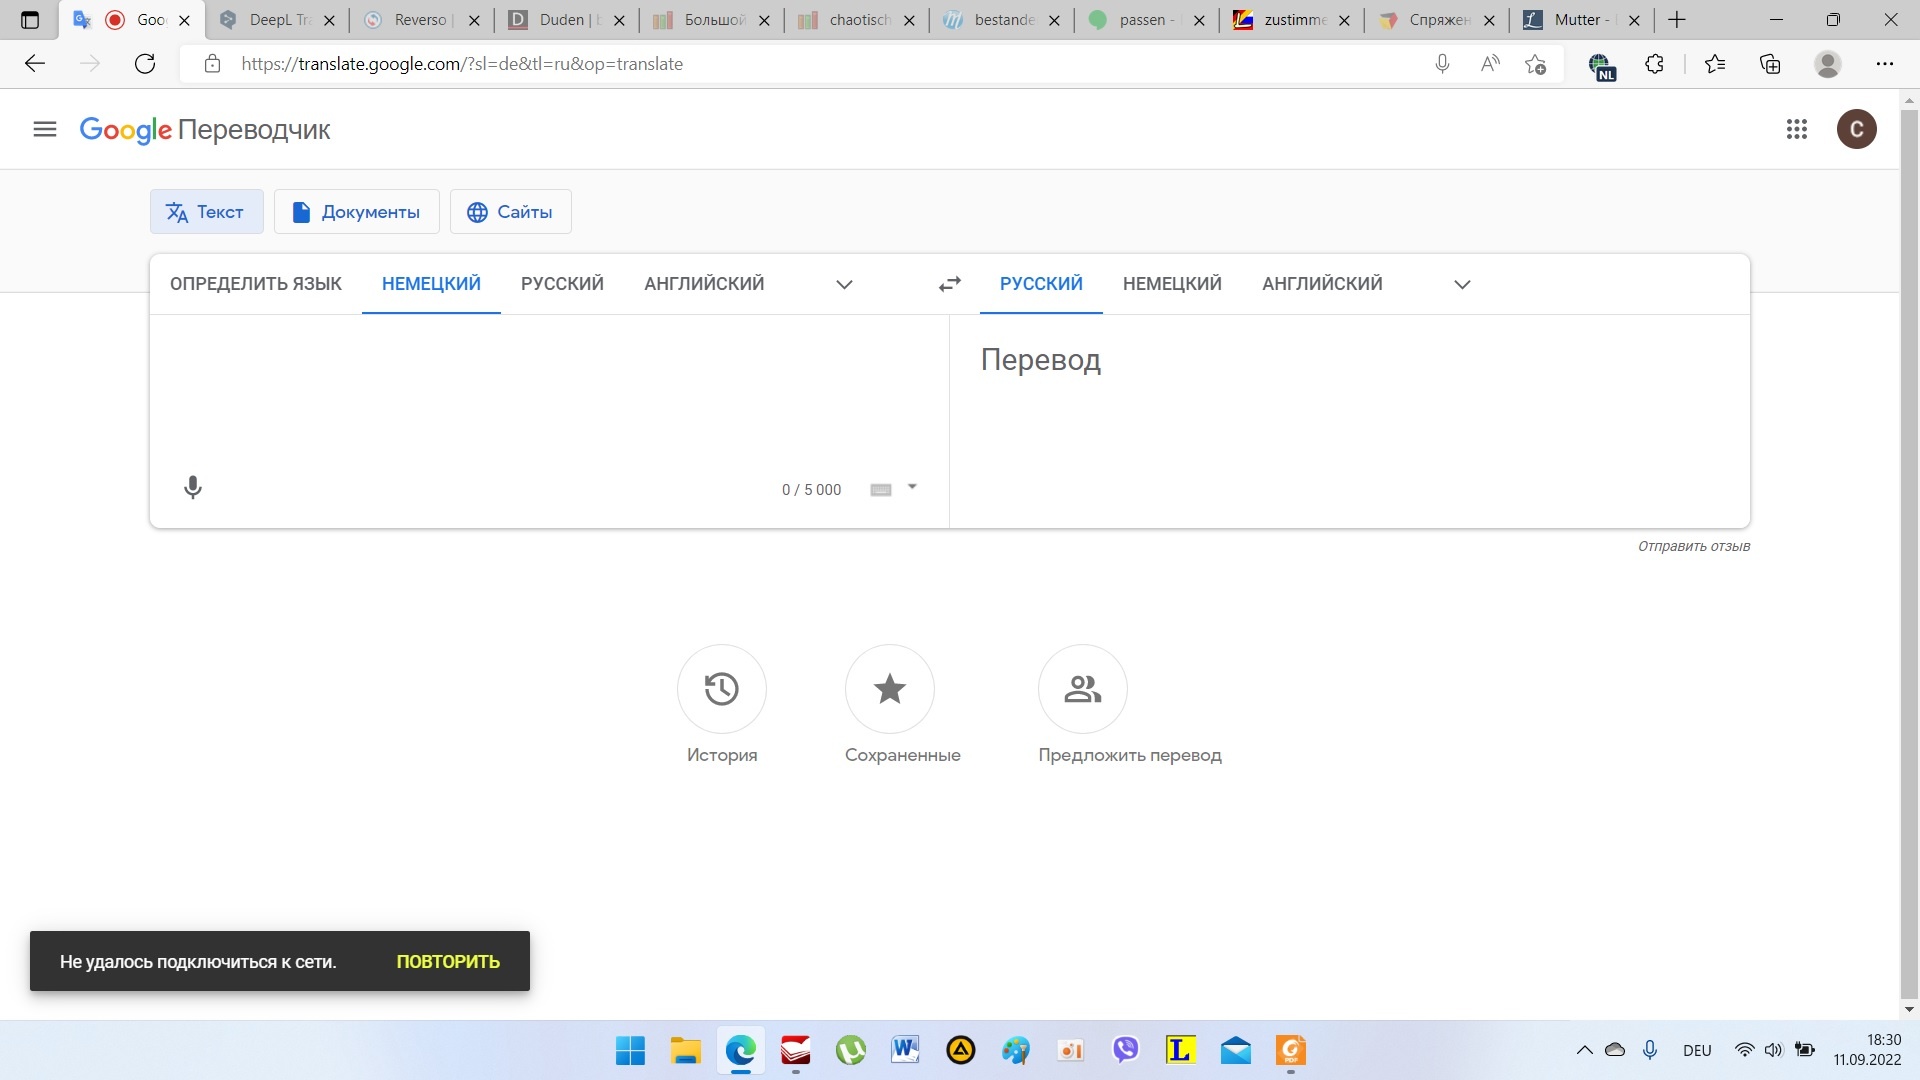1920x1080 pixels.
Task: Start voice input in the source box
Action: (x=193, y=487)
